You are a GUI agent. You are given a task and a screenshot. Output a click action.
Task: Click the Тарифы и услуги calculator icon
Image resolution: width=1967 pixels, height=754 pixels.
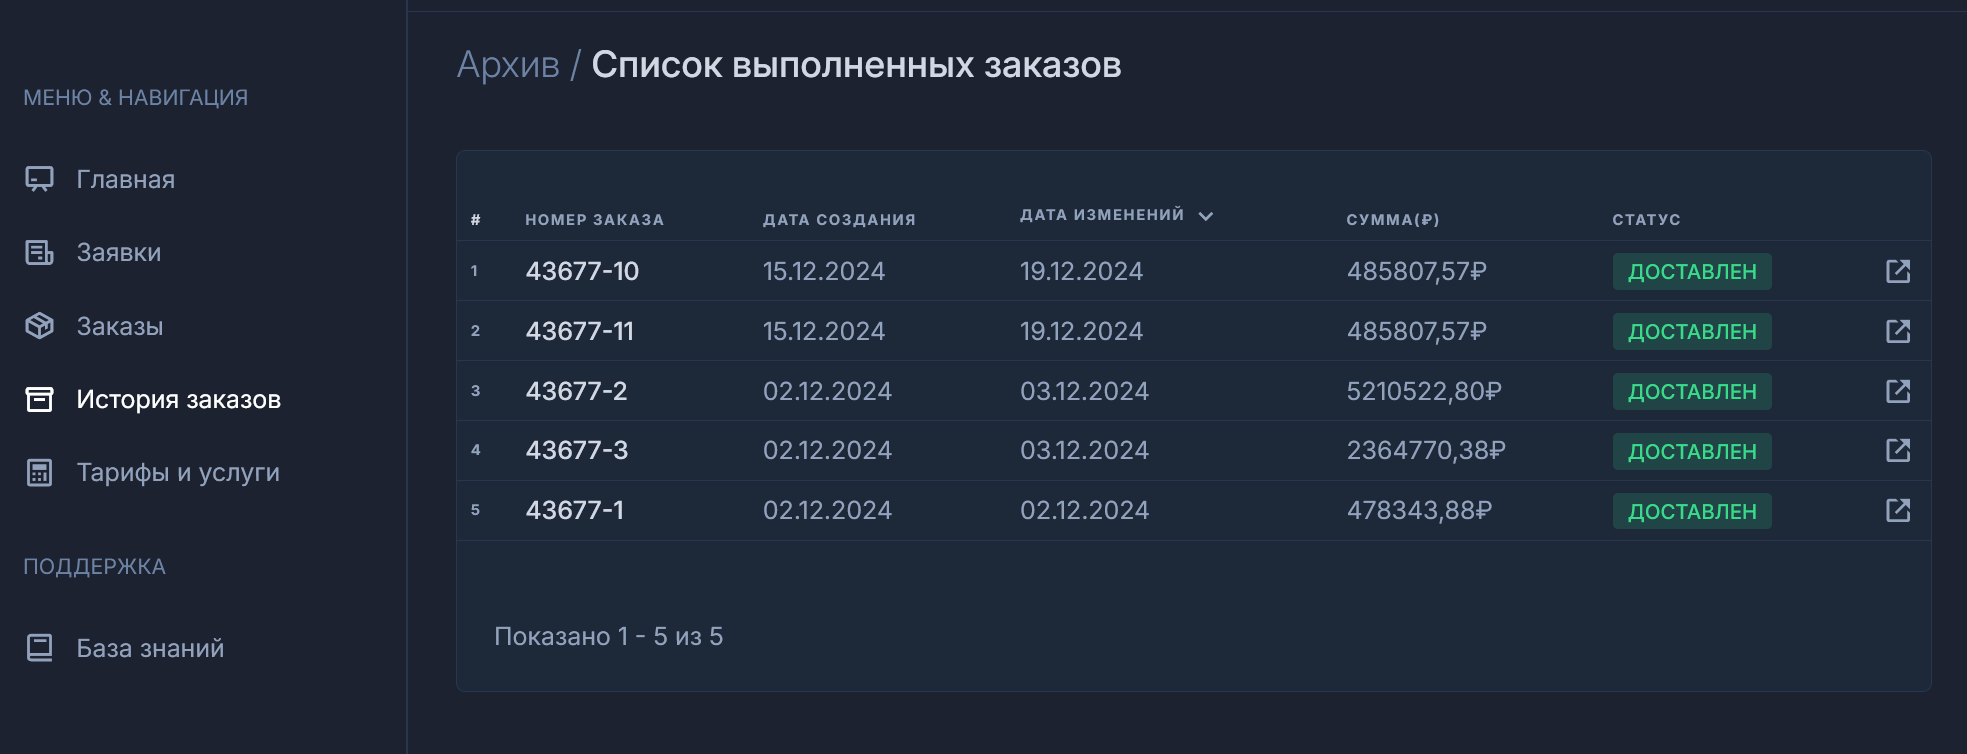[x=39, y=473]
